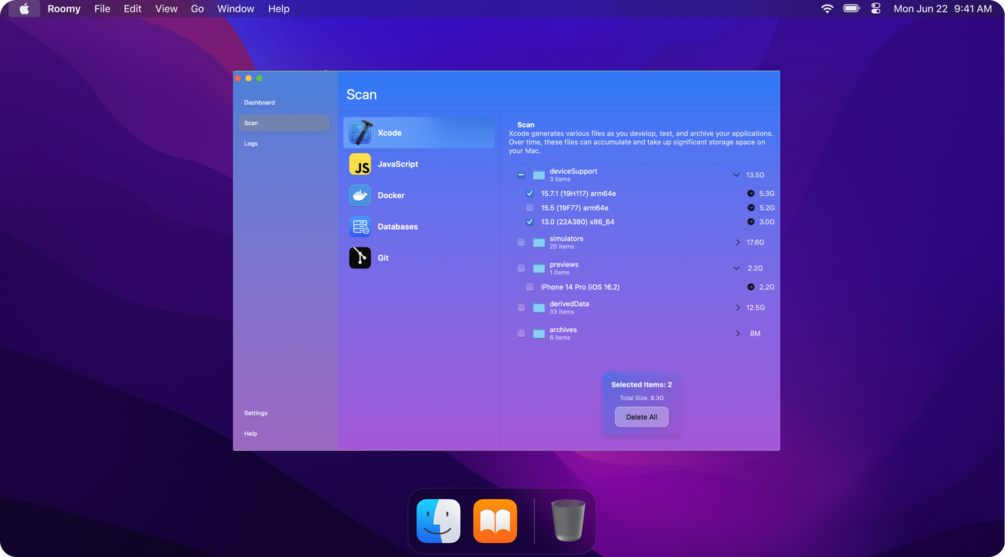Click the 8M archives size

click(755, 333)
